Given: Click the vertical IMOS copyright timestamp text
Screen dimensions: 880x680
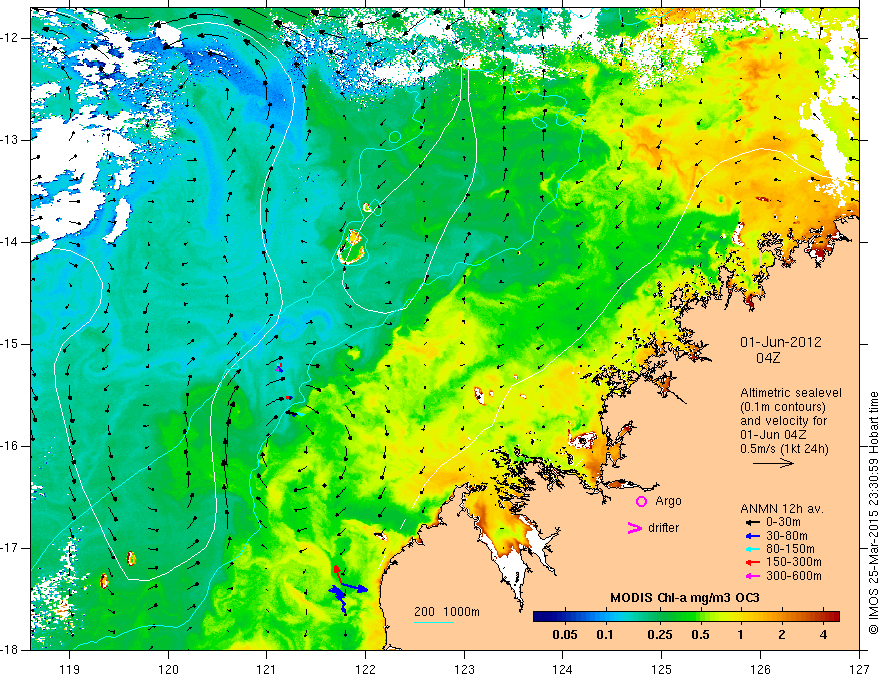Looking at the screenshot, I should click(873, 514).
